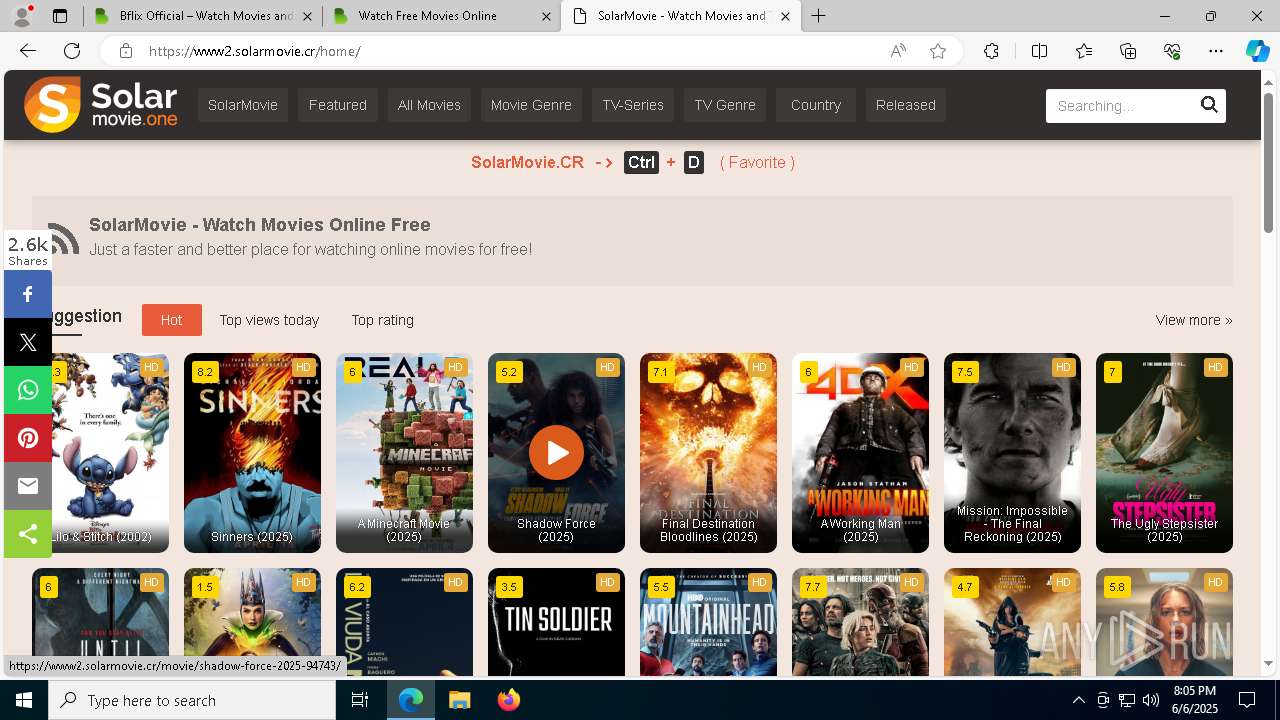Click the Favorite link

[x=757, y=162]
